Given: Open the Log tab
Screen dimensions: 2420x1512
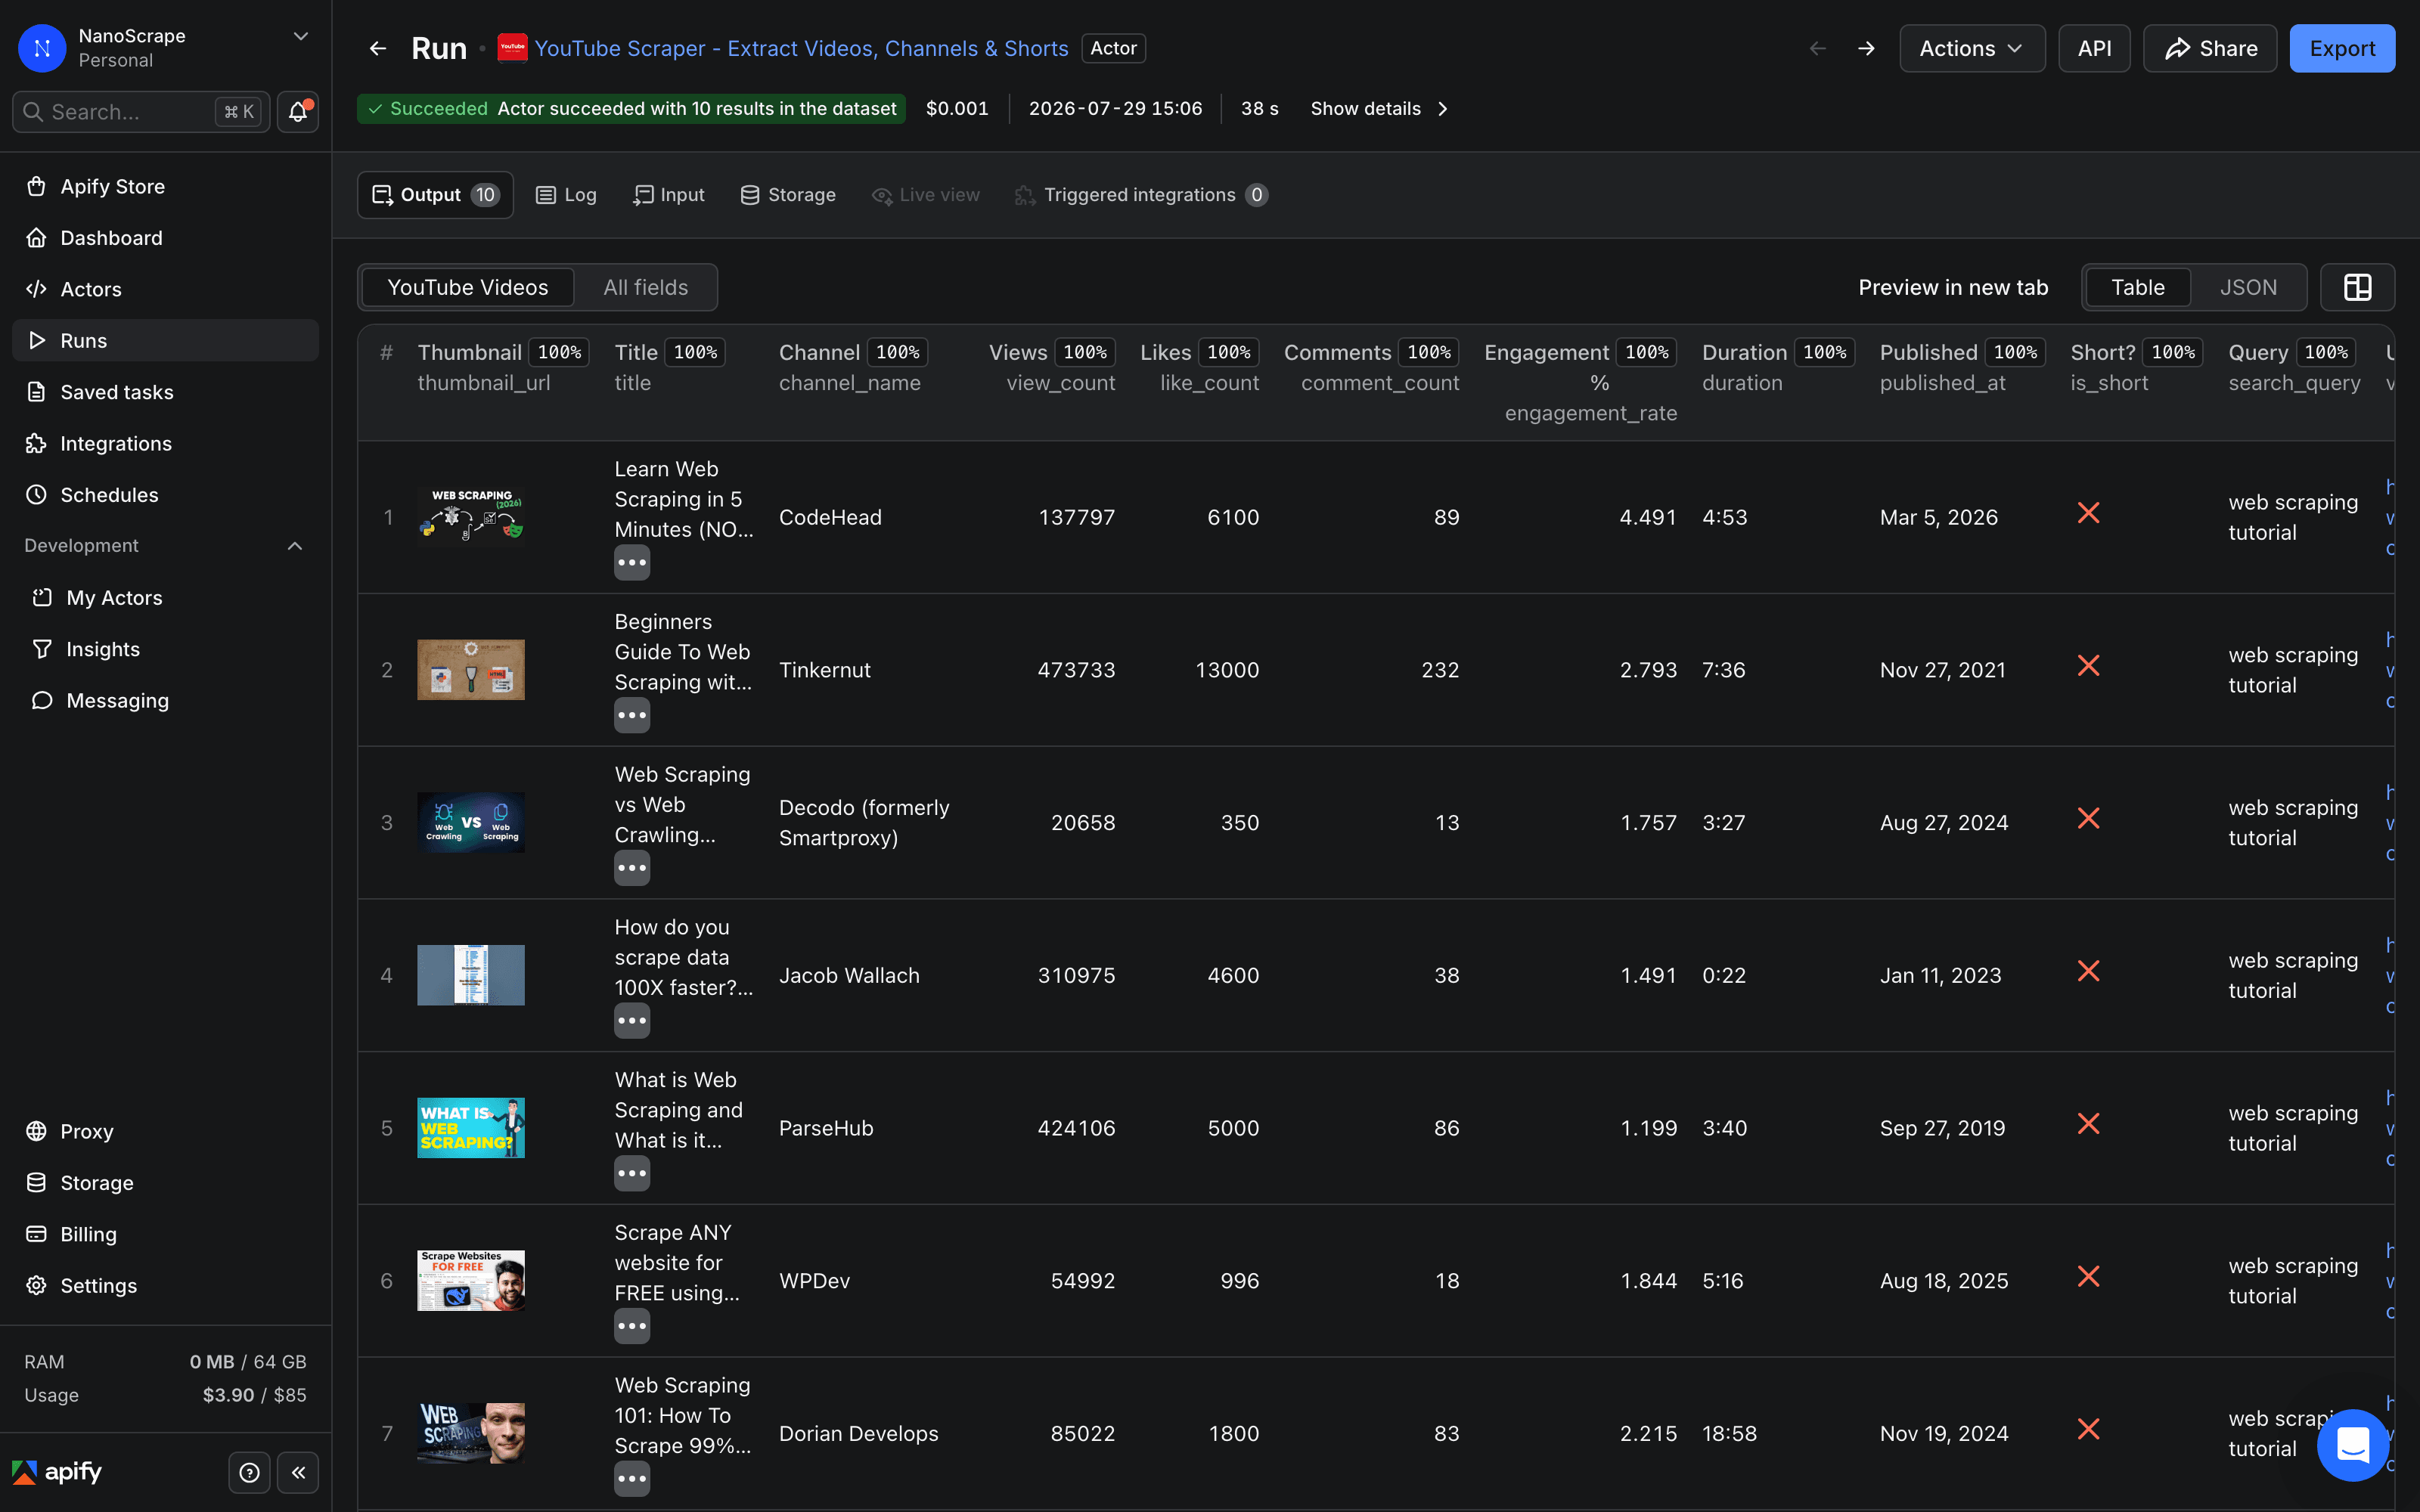Looking at the screenshot, I should click(x=566, y=195).
